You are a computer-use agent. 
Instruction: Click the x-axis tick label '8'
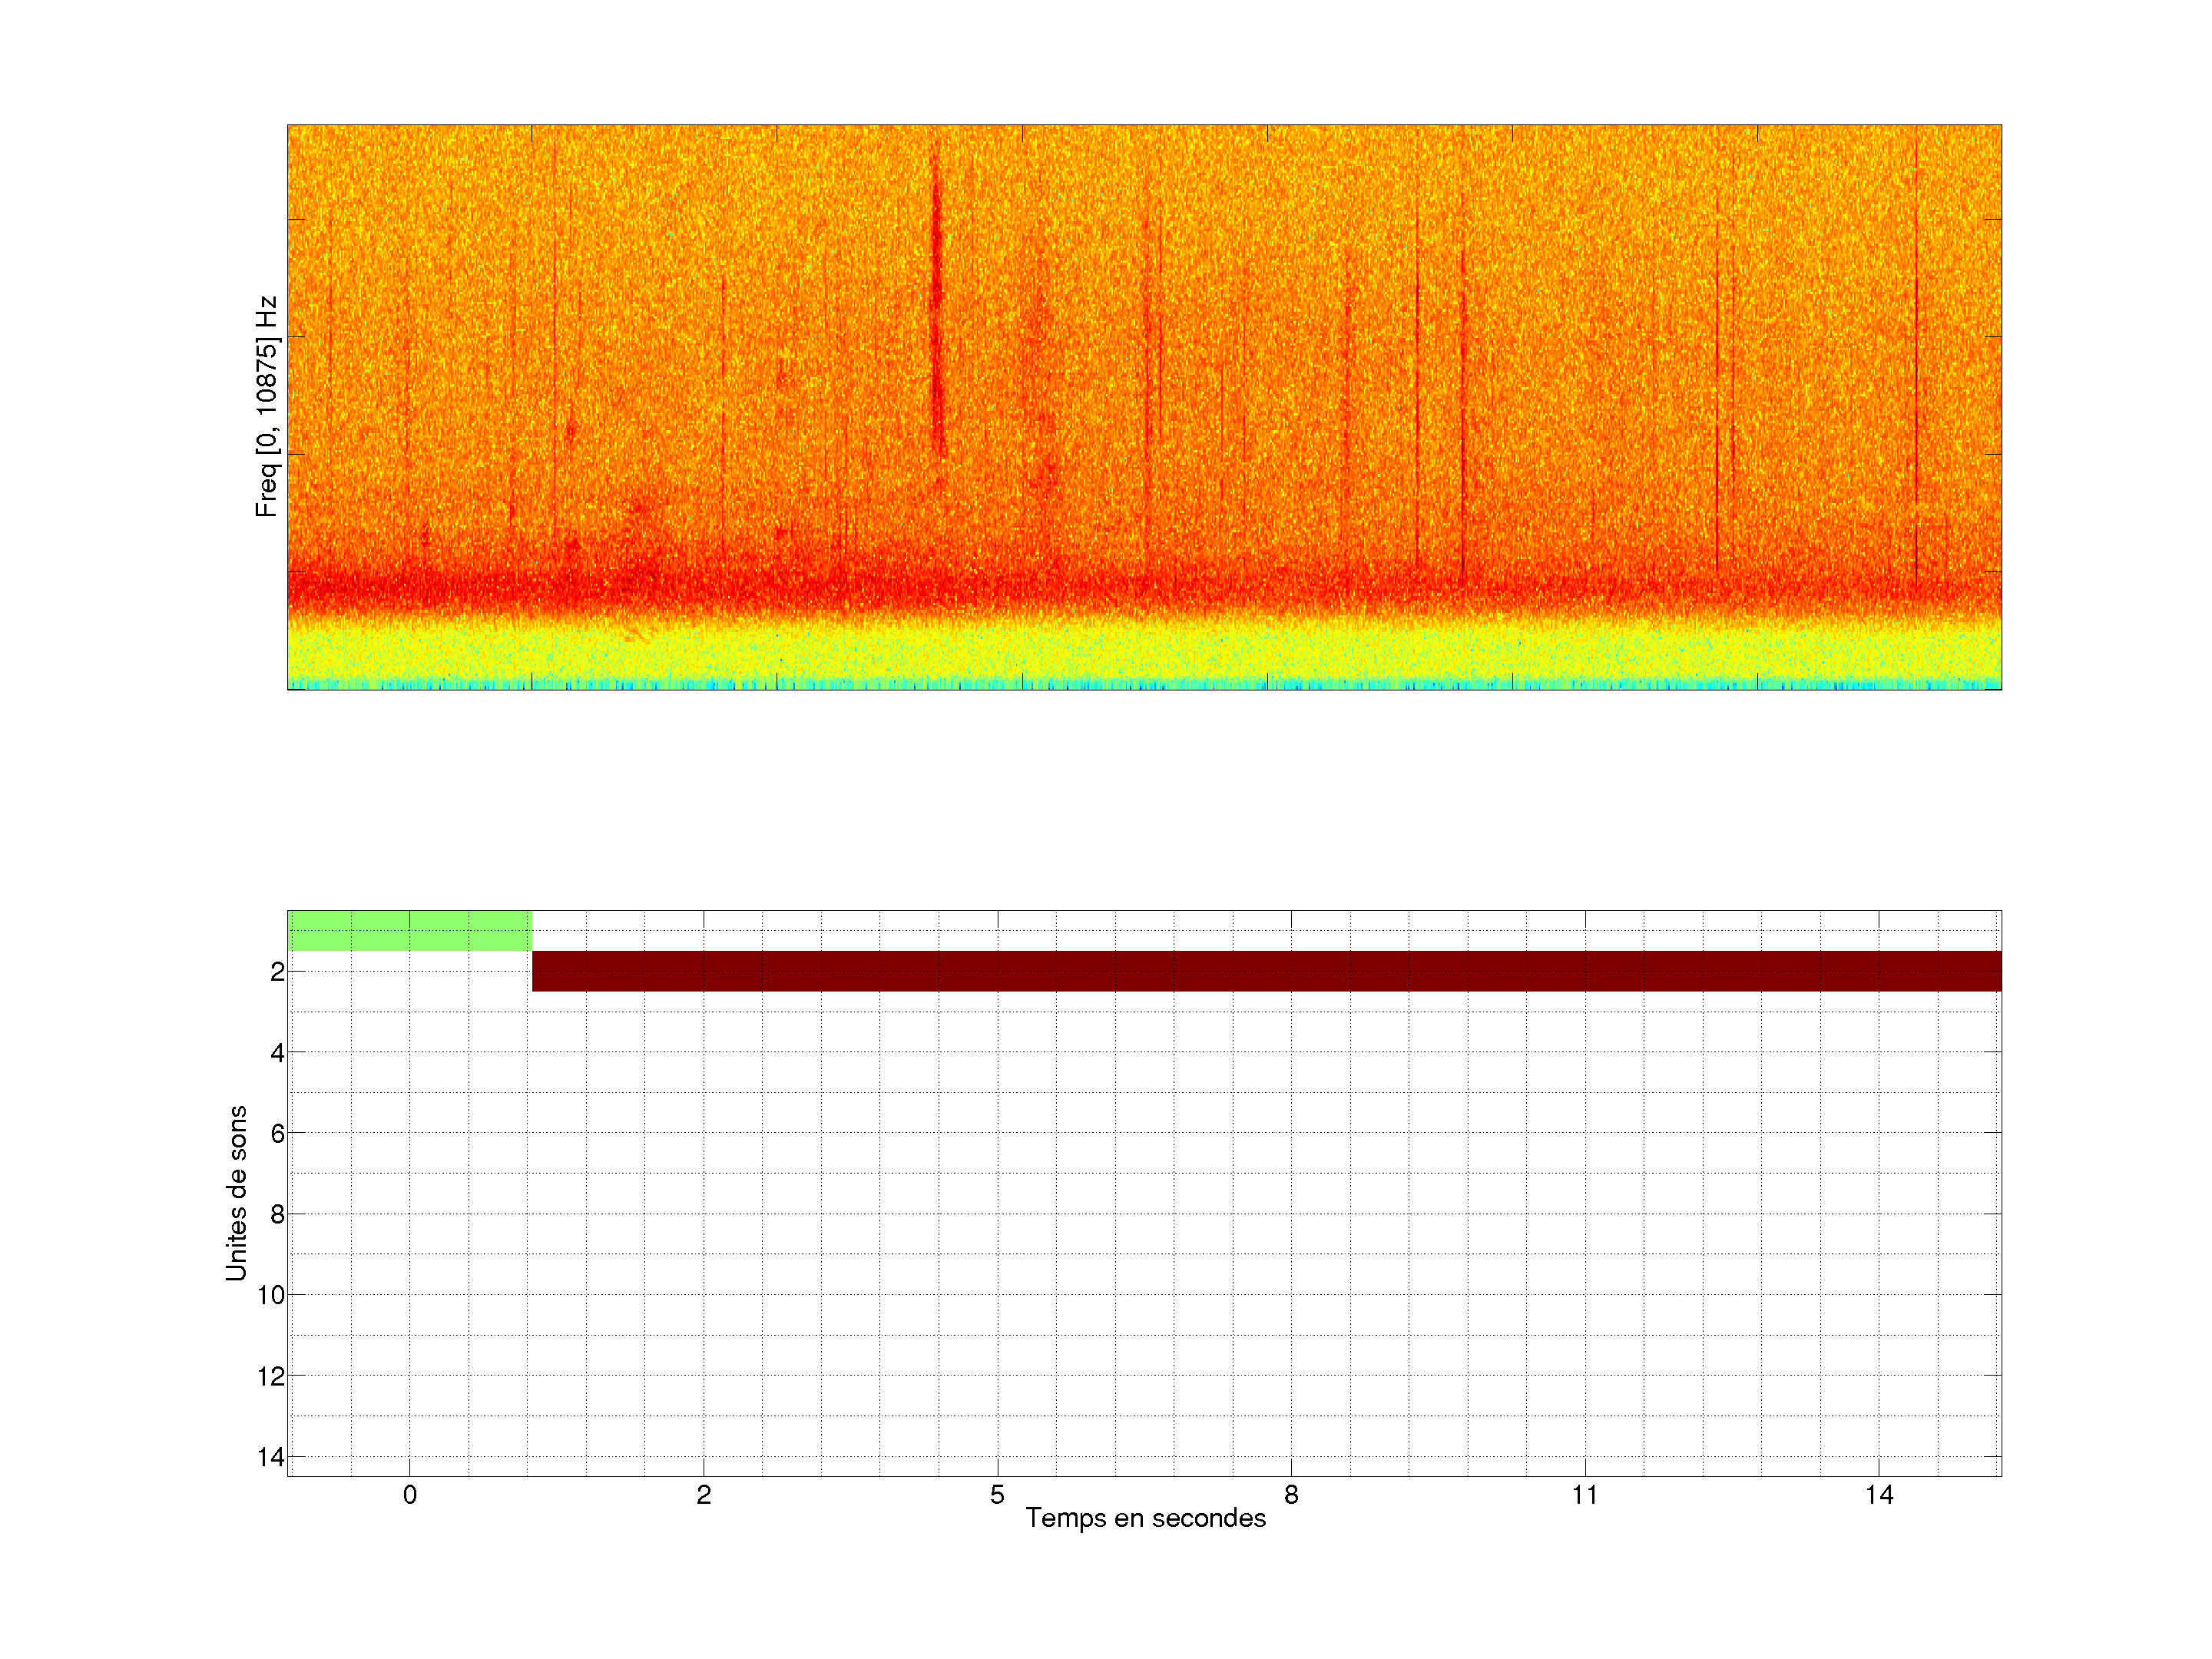point(1291,1495)
